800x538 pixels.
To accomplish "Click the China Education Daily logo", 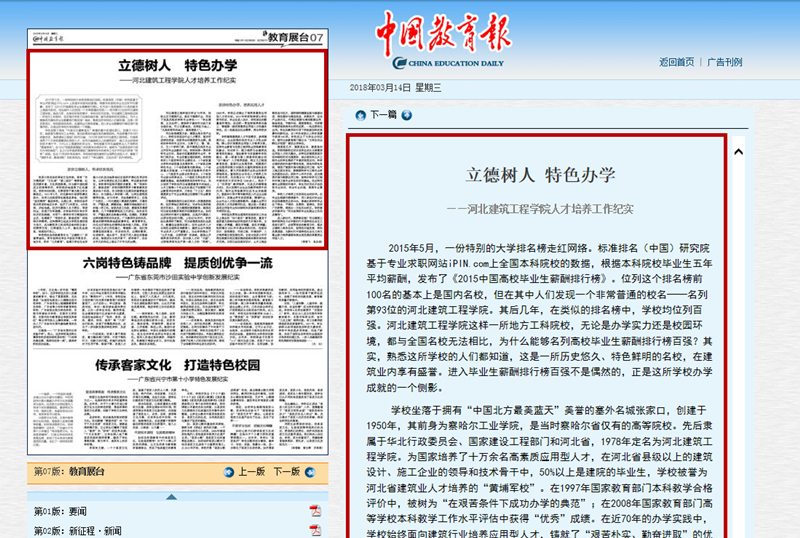I will [448, 63].
